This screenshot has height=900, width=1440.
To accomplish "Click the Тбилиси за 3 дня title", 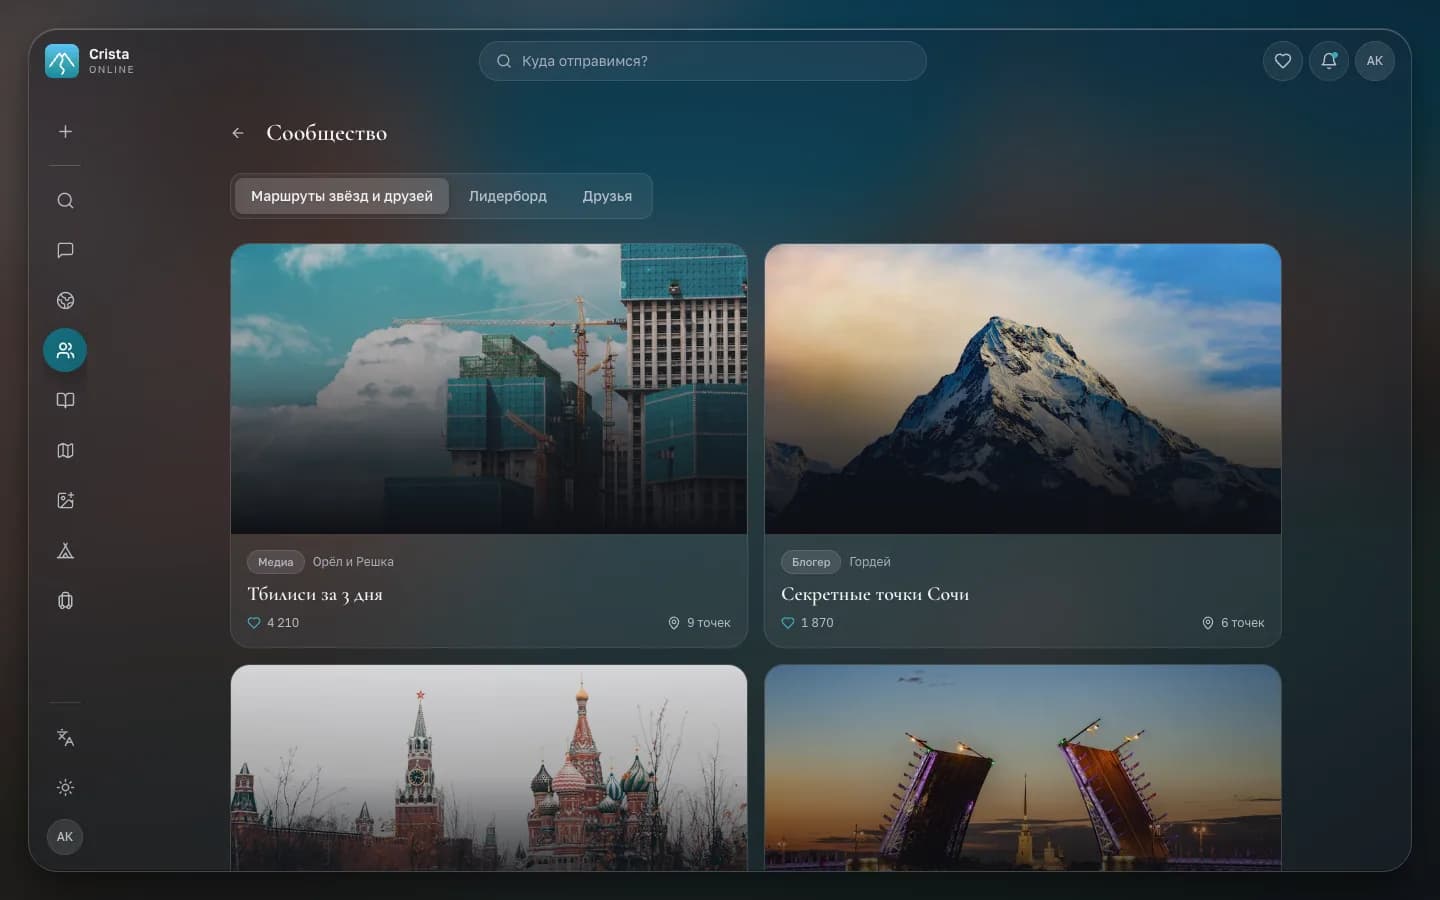I will [x=315, y=594].
